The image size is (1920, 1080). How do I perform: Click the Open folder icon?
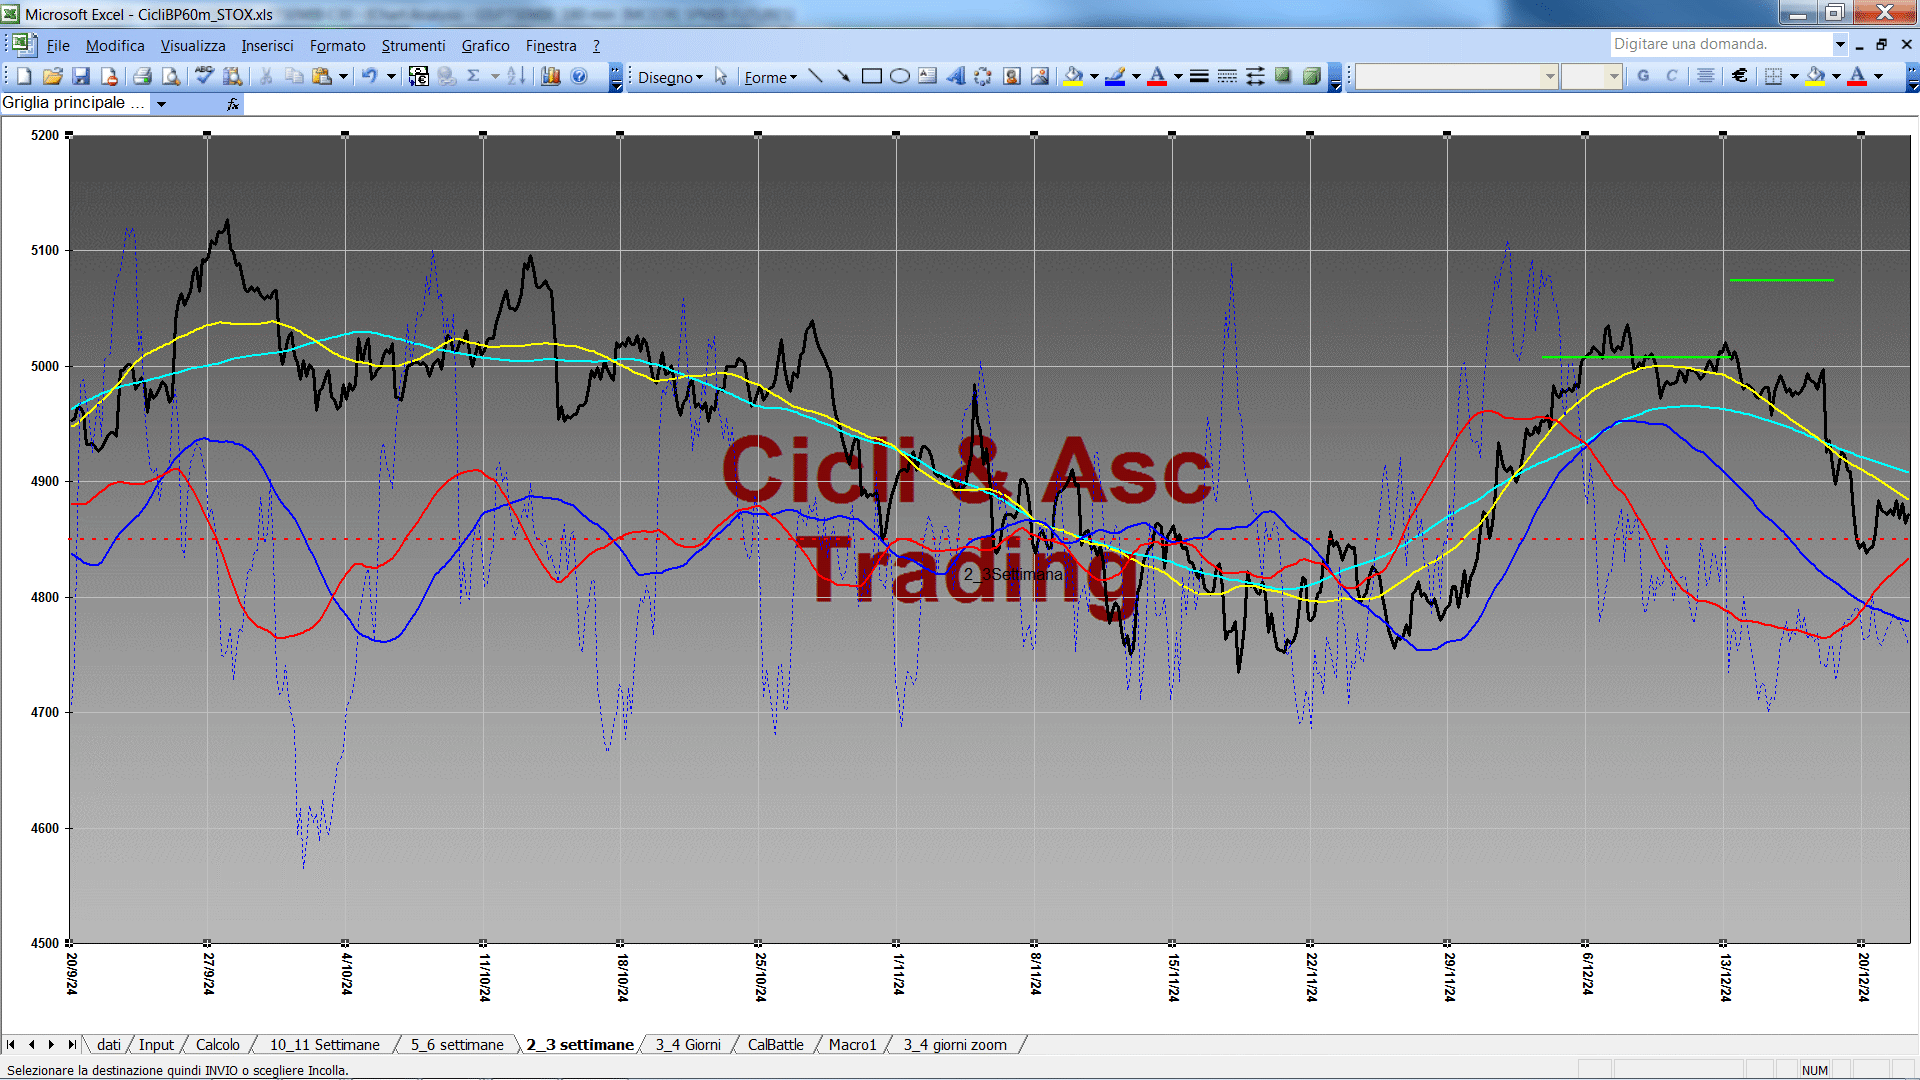click(x=53, y=76)
